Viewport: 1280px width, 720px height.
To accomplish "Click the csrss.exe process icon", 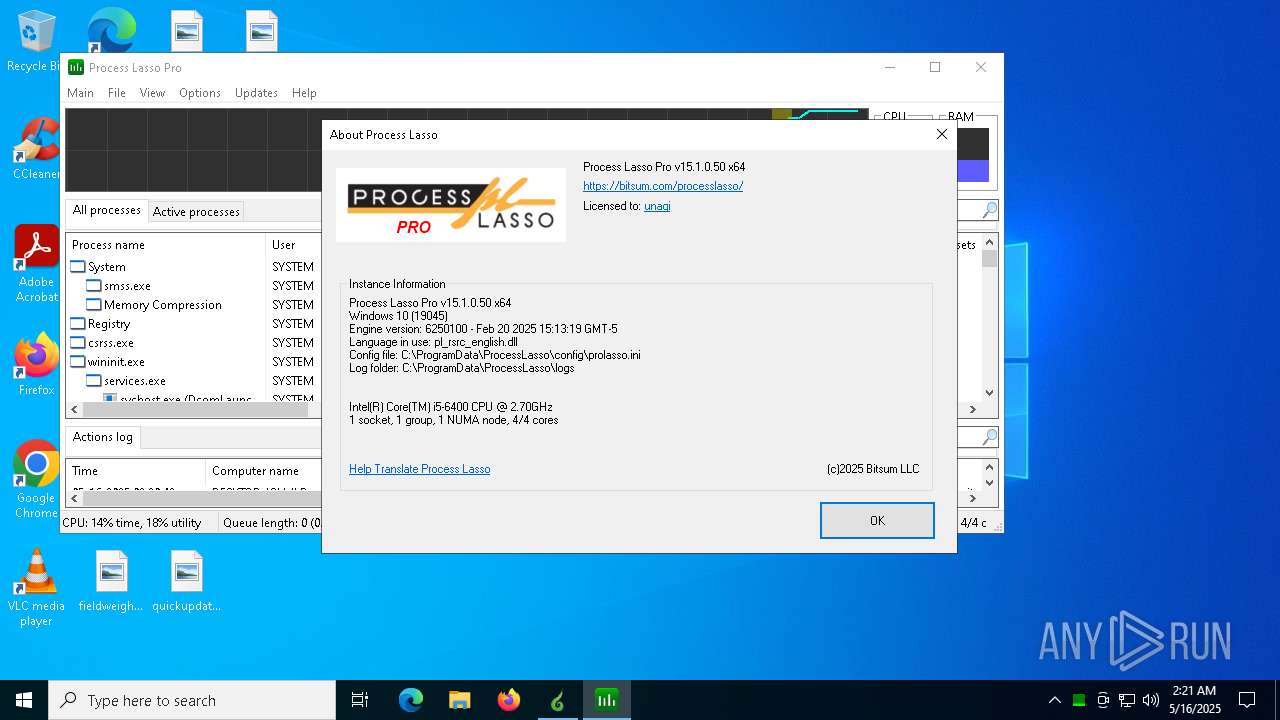I will [x=77, y=343].
